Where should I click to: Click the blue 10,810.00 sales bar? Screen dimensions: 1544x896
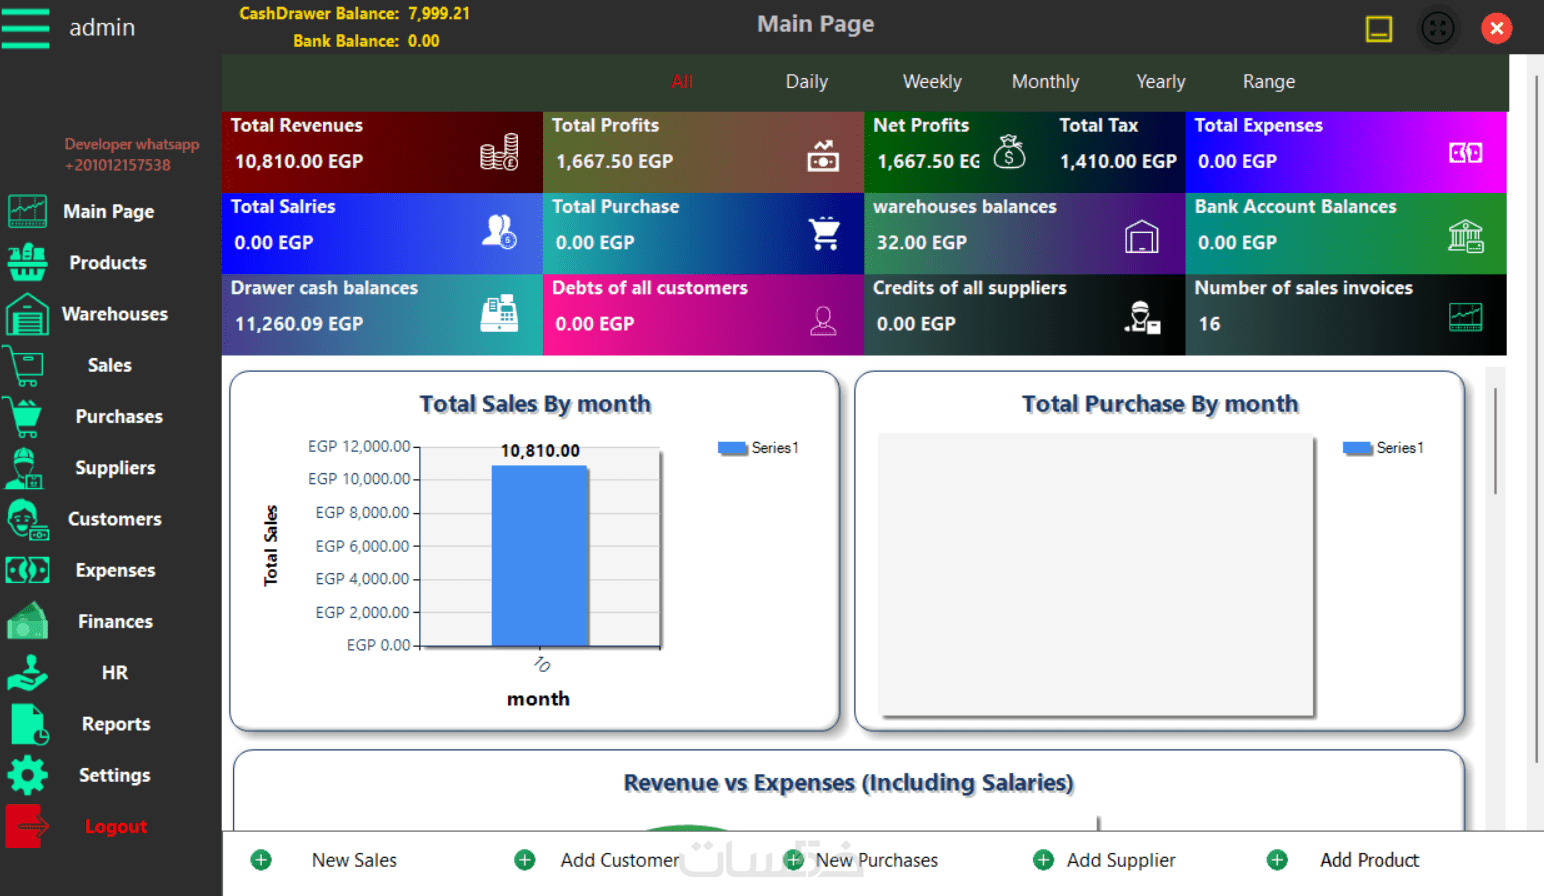coord(539,556)
